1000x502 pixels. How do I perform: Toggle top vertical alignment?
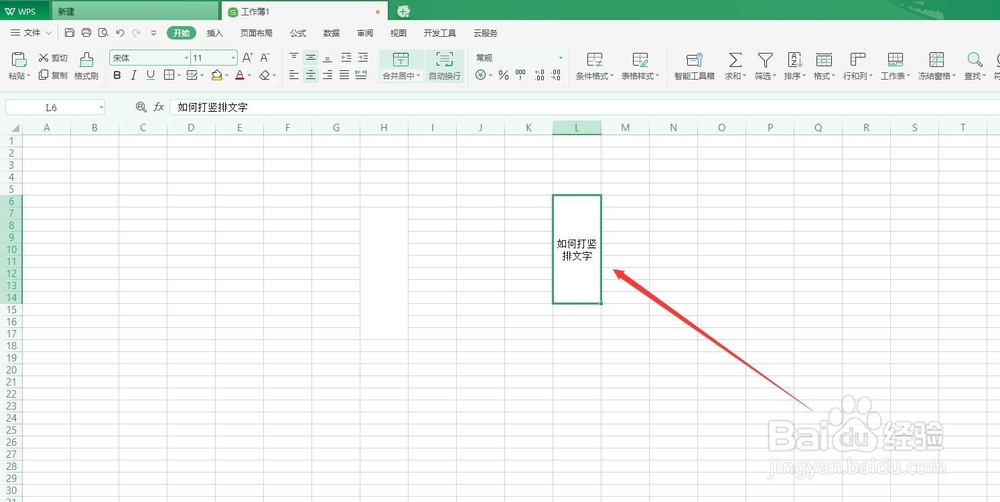coord(294,57)
